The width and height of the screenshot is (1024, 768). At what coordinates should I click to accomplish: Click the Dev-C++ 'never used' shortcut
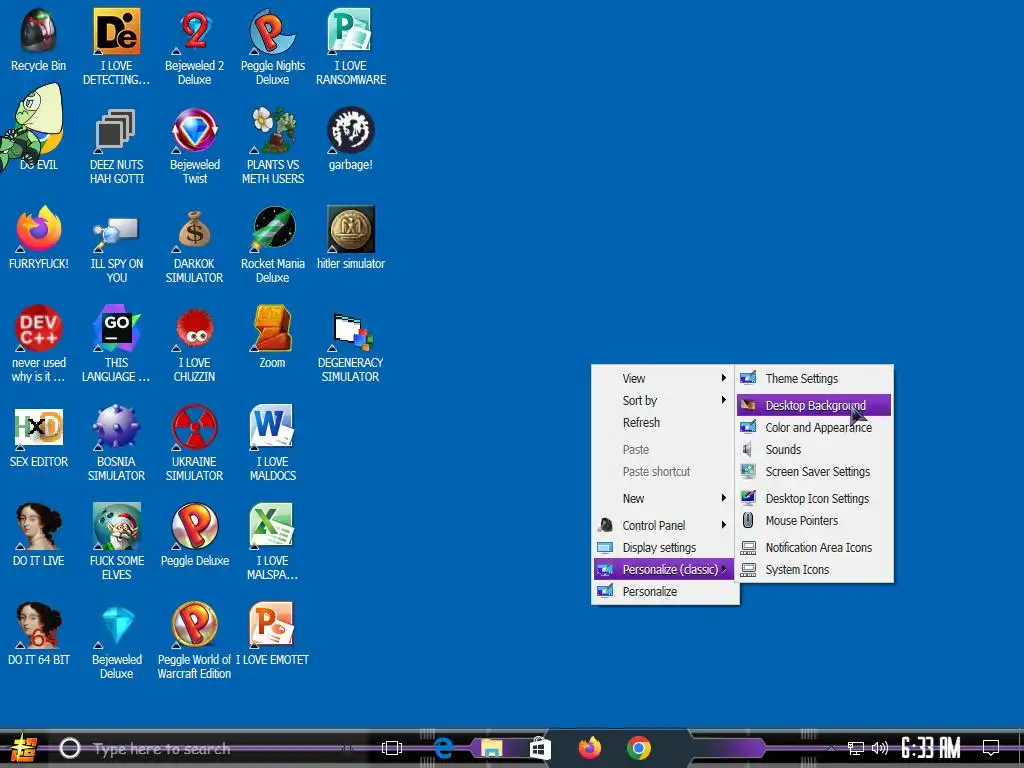(x=39, y=328)
